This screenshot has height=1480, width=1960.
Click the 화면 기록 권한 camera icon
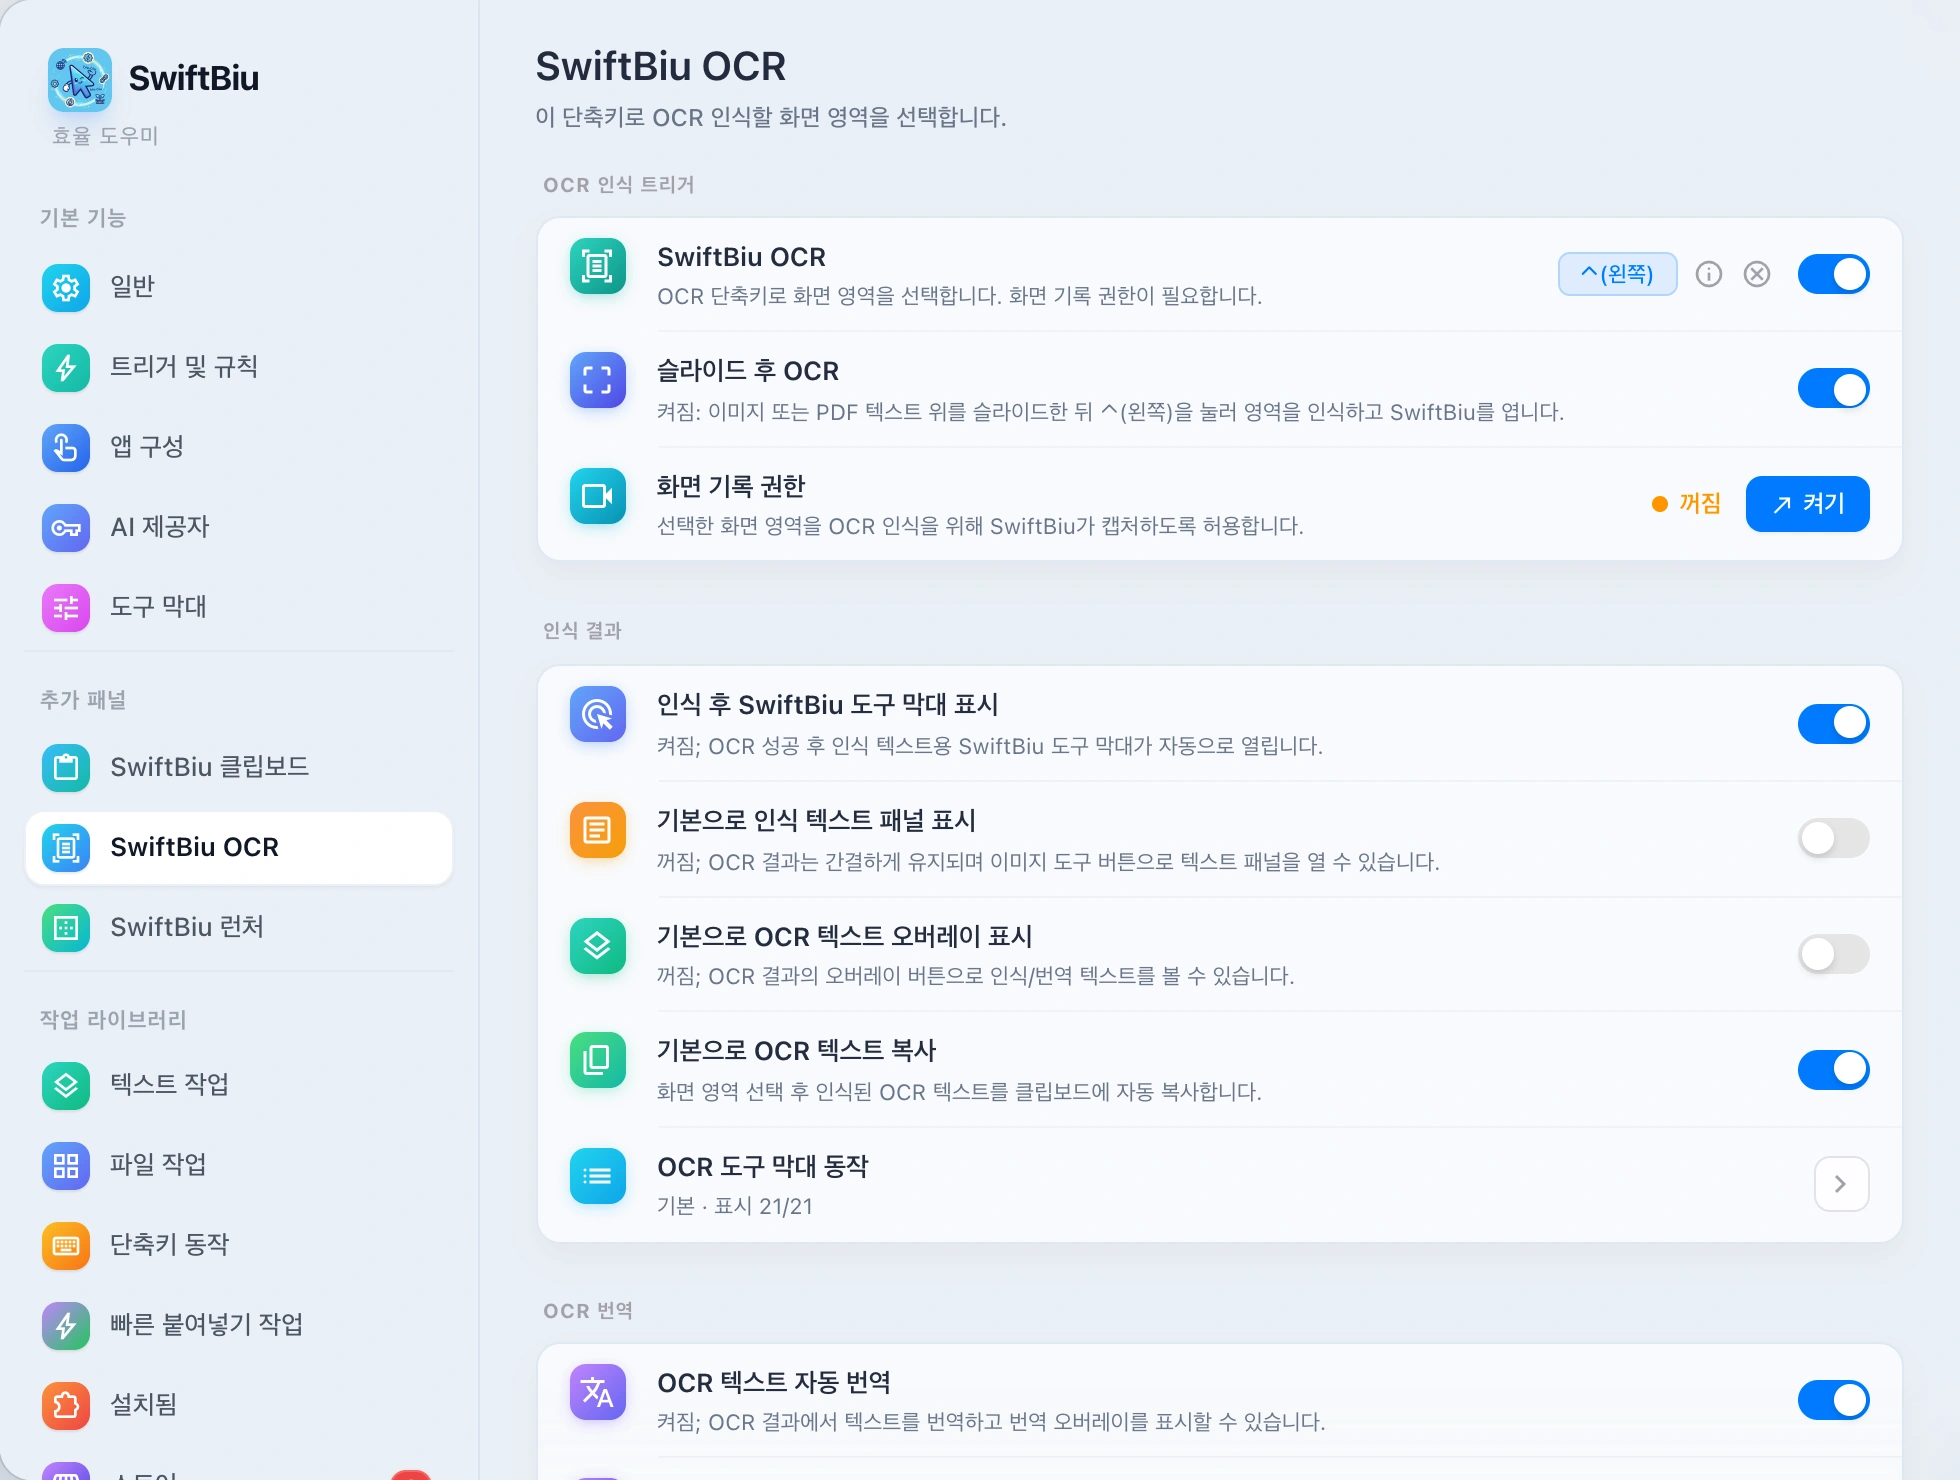click(598, 496)
